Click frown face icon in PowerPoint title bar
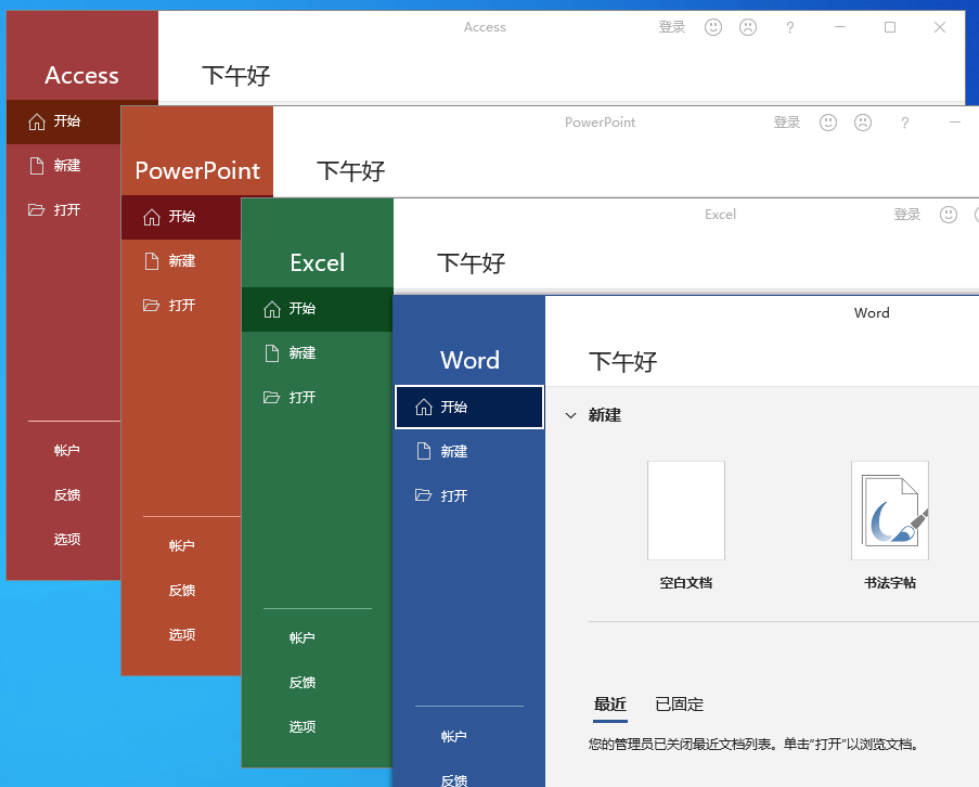This screenshot has height=787, width=979. click(x=863, y=122)
